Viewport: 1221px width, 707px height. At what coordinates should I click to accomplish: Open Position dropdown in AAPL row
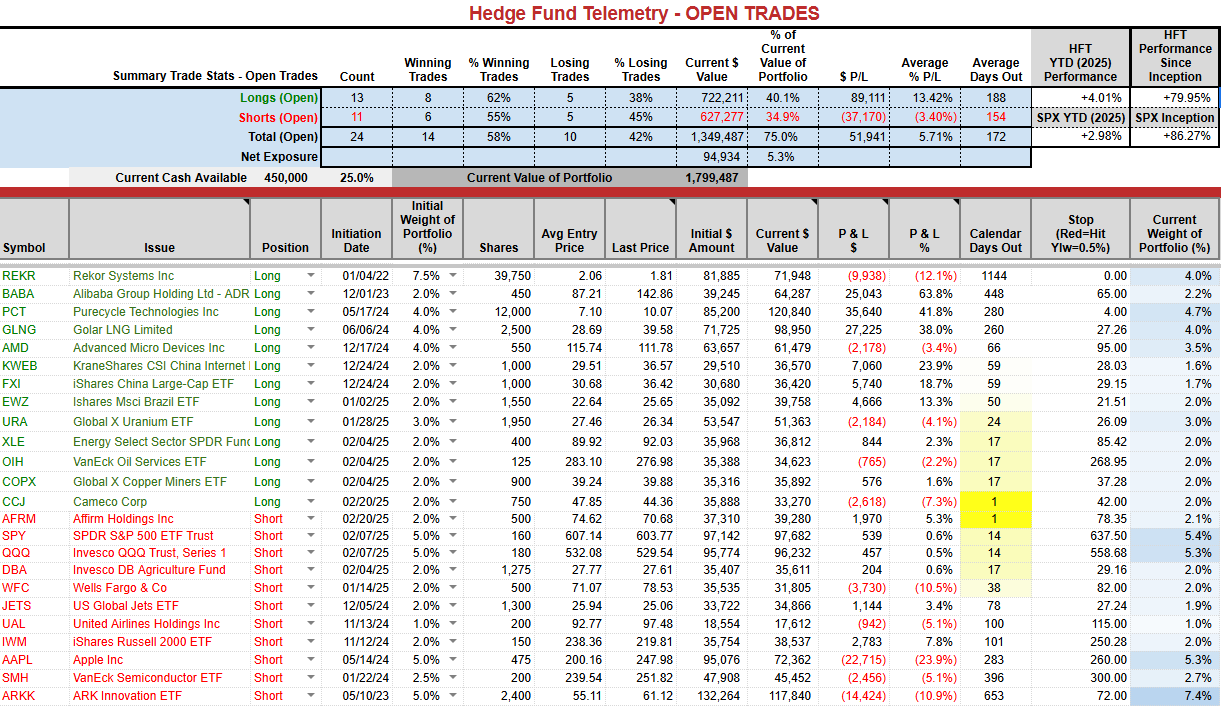pos(310,661)
